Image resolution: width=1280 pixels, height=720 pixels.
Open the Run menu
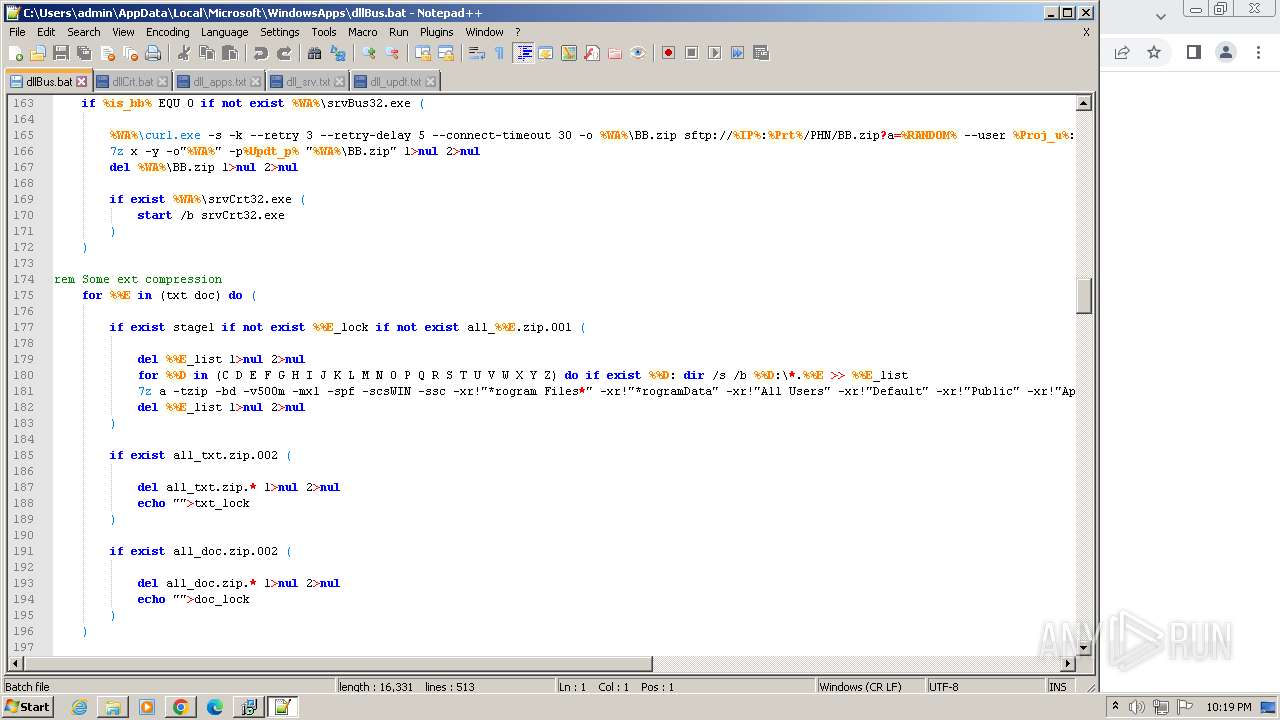[x=399, y=32]
